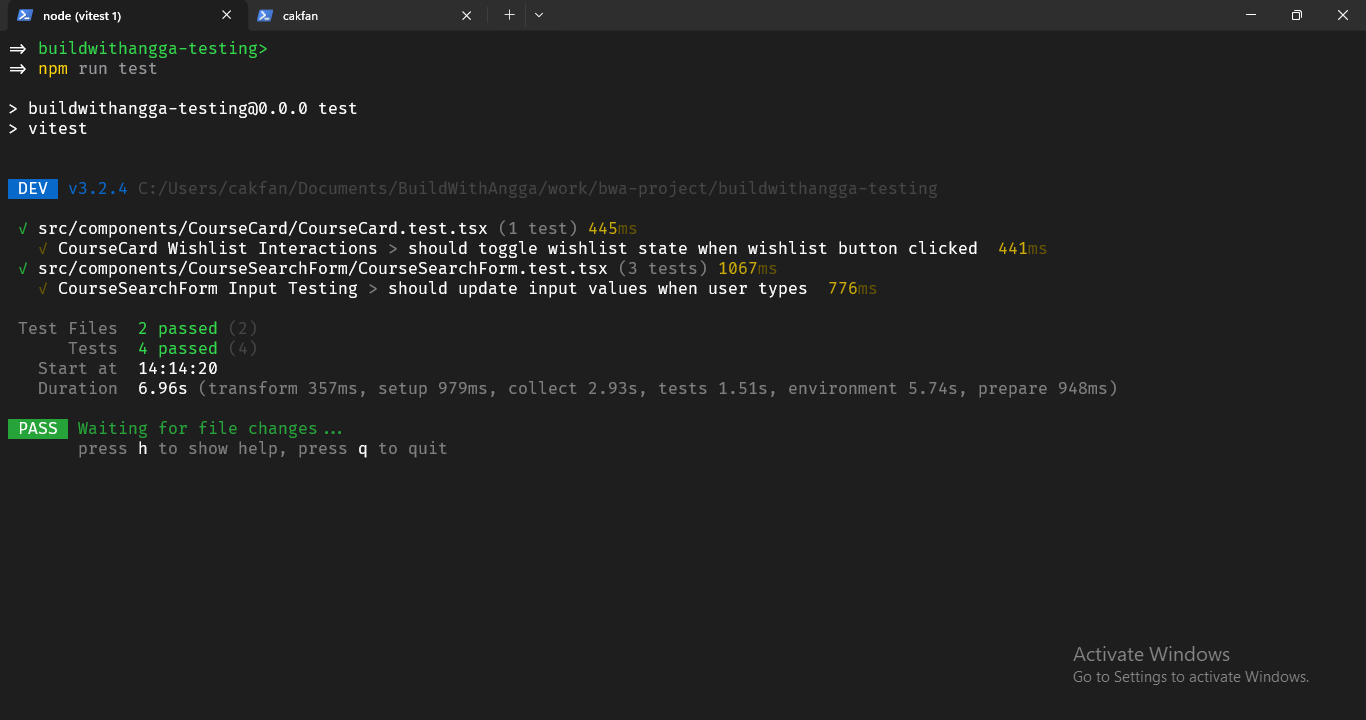1366x720 pixels.
Task: Select the Duration value 6.96s
Action: (162, 388)
